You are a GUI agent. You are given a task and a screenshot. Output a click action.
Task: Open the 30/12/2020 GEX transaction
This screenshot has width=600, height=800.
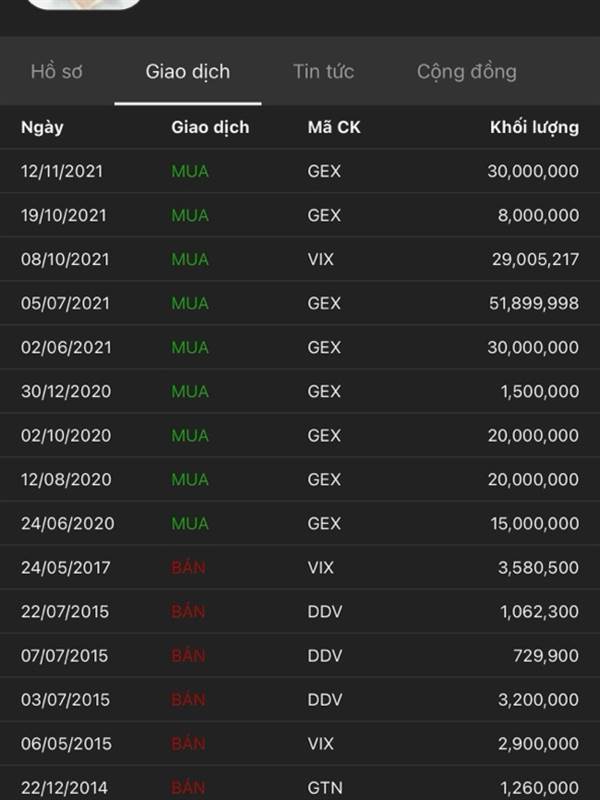(300, 391)
